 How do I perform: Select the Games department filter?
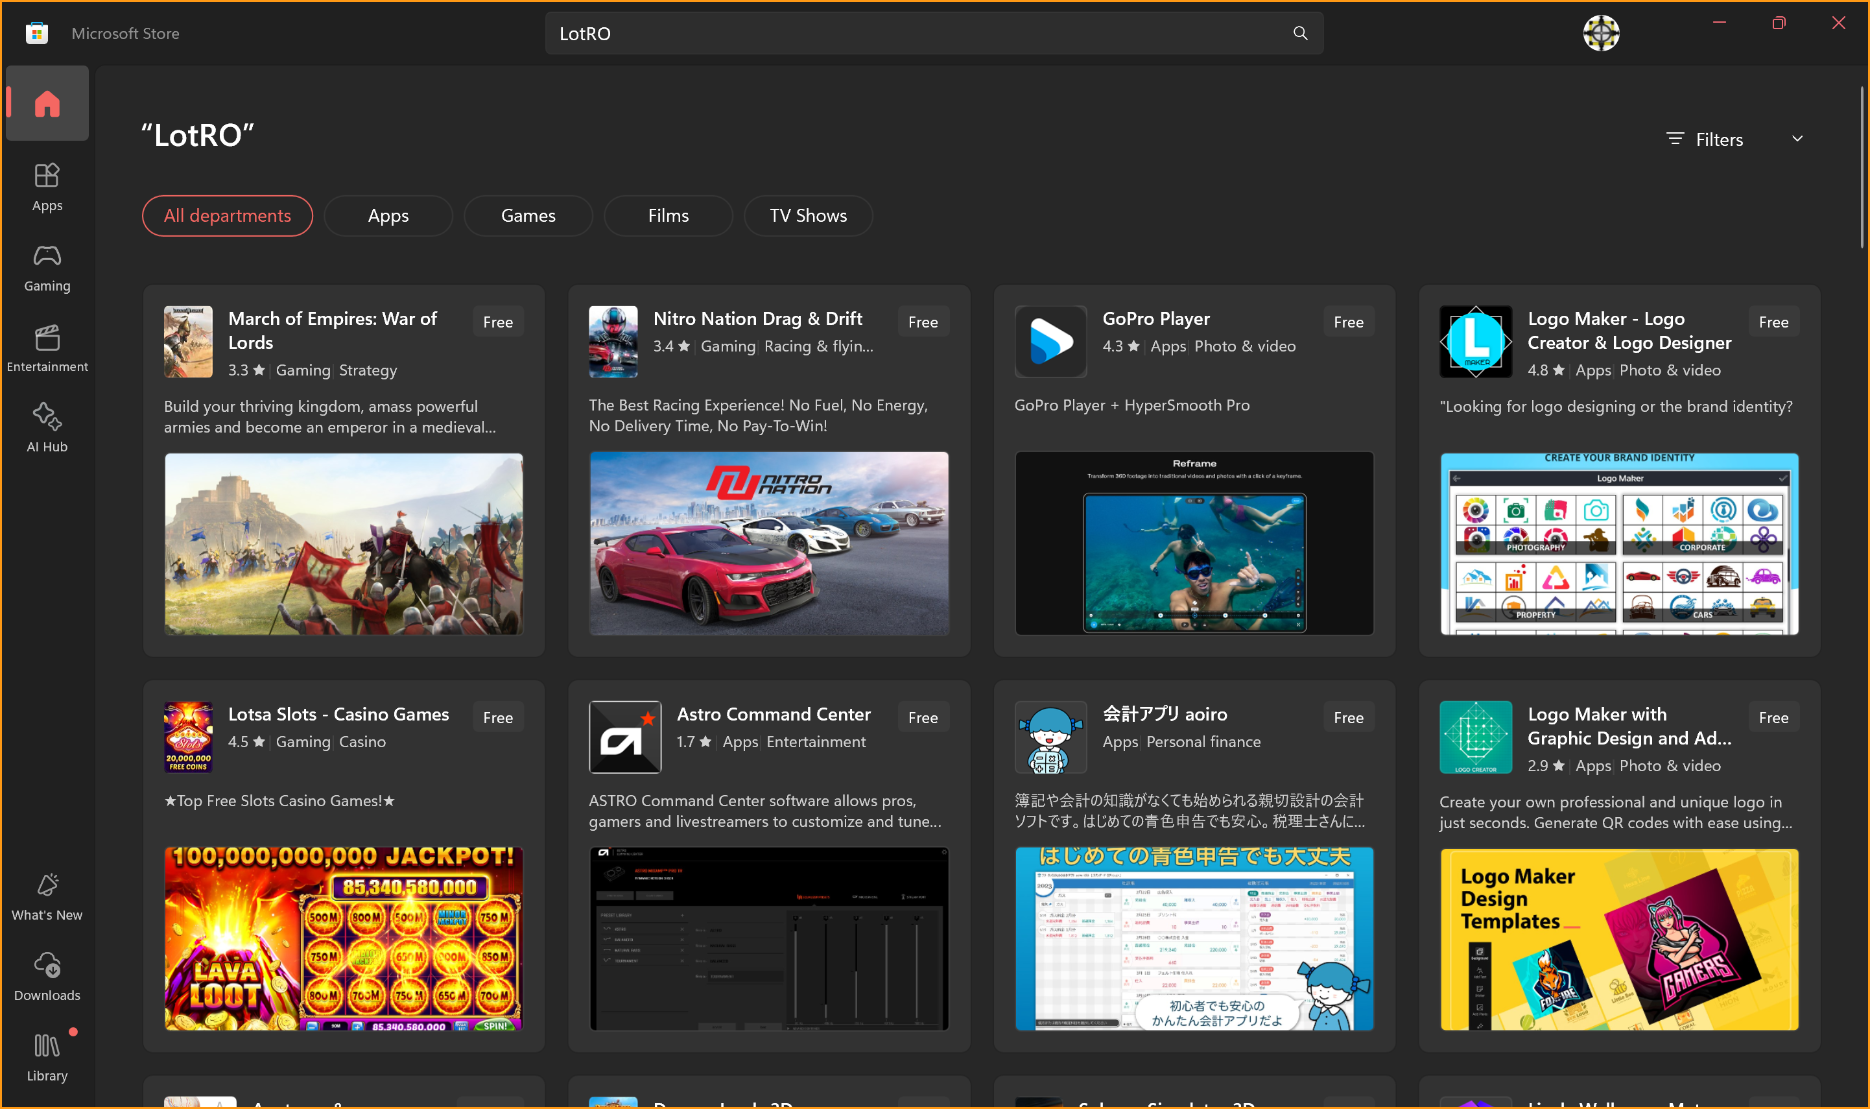click(528, 216)
